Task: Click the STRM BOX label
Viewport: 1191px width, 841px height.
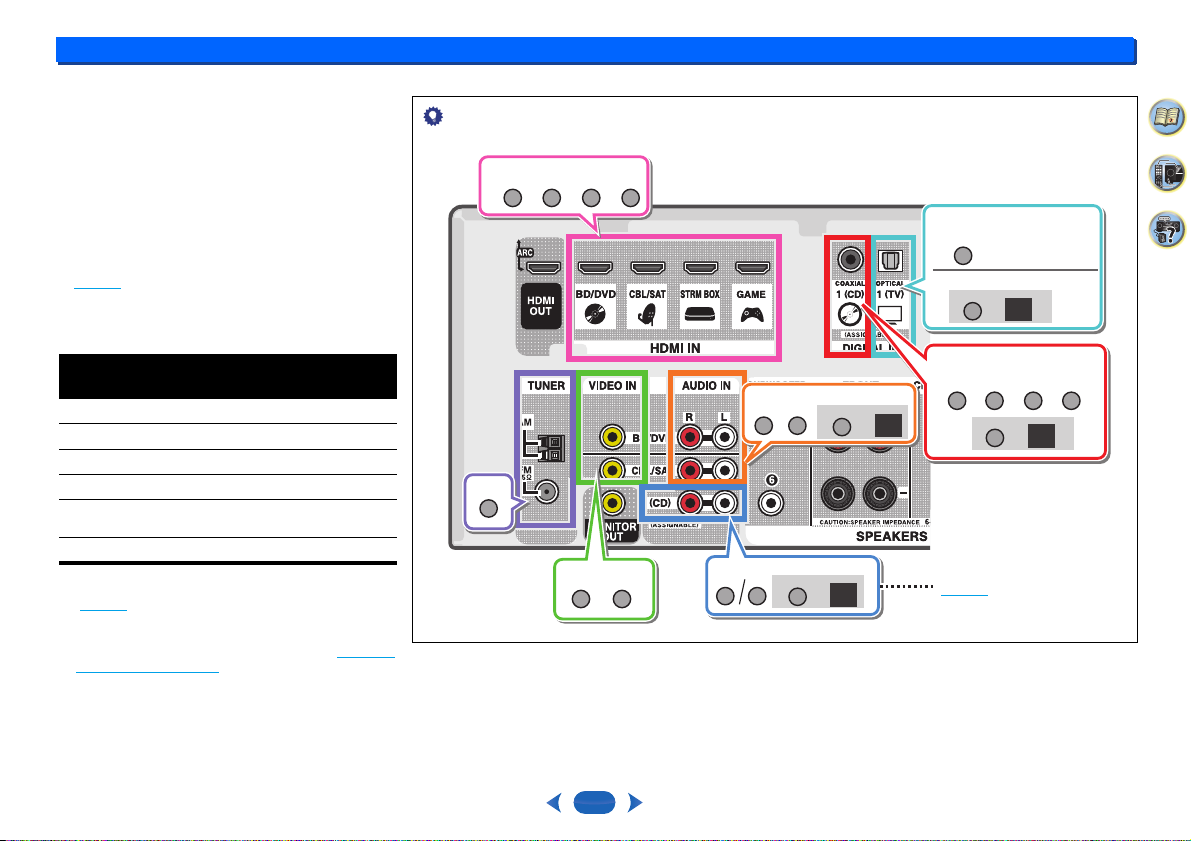Action: point(700,294)
